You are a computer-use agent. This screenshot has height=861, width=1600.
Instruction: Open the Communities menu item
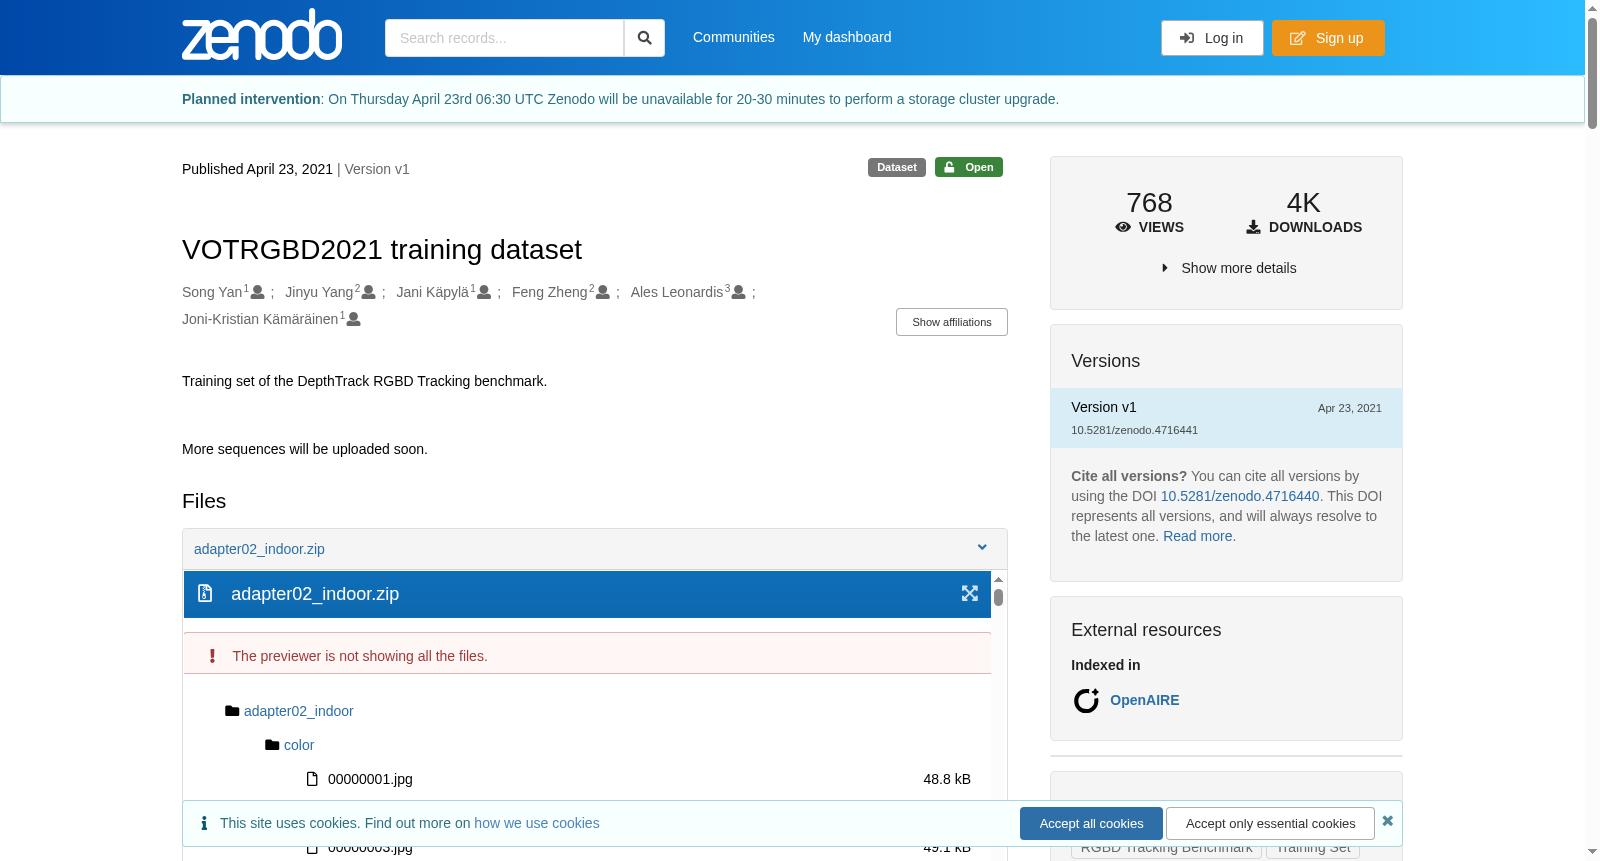734,37
